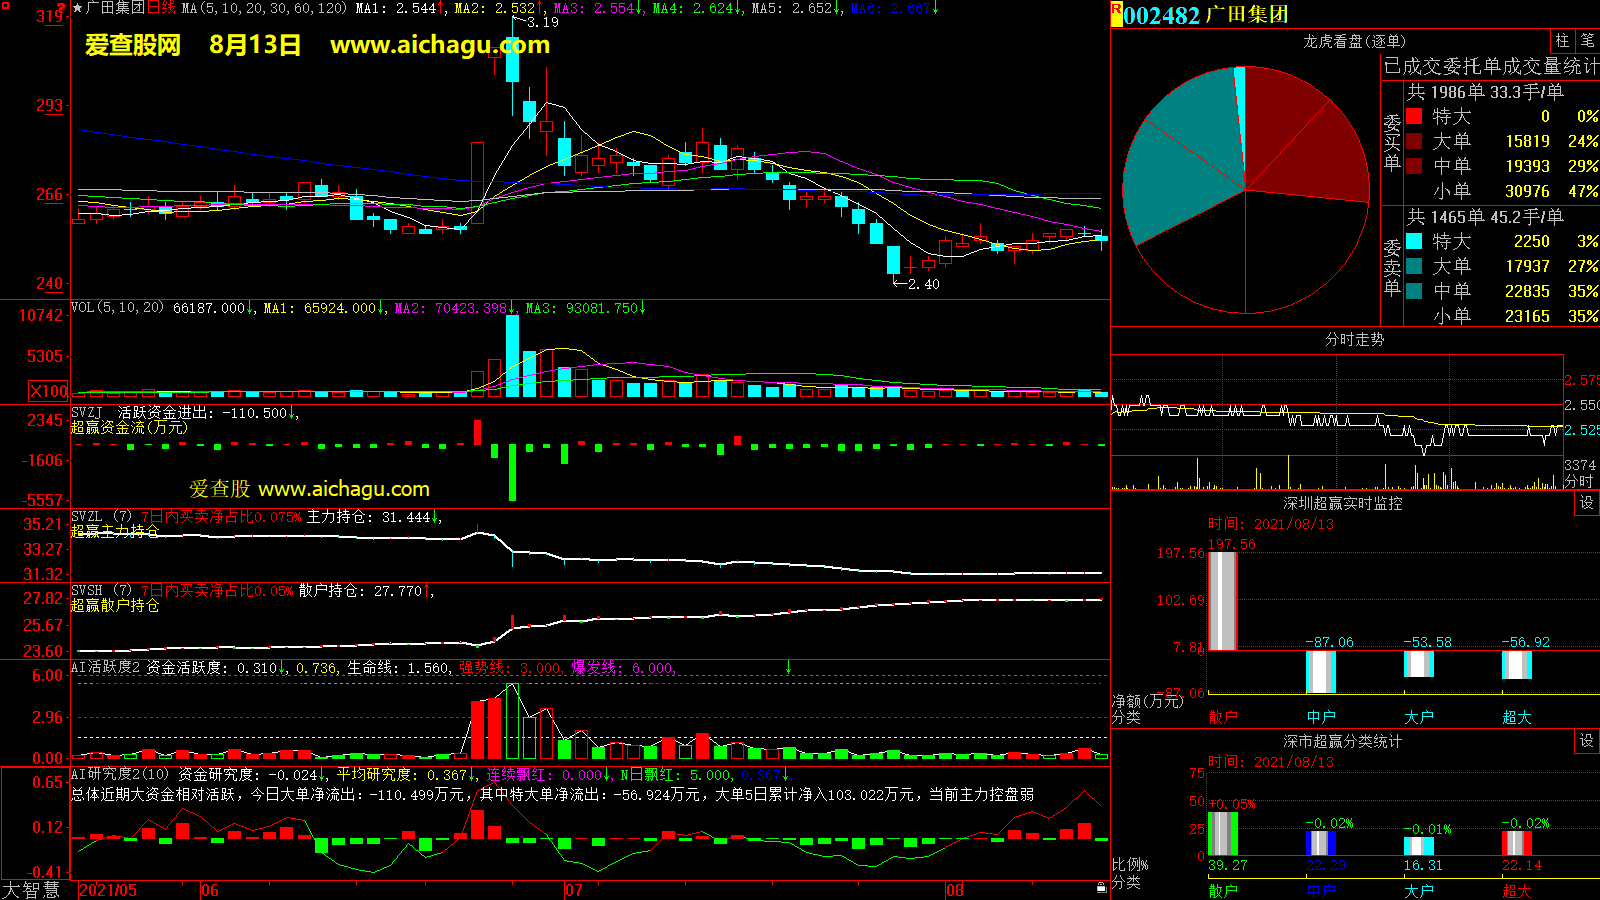
Task: Click the 柱 bar-view button
Action: coord(1562,41)
